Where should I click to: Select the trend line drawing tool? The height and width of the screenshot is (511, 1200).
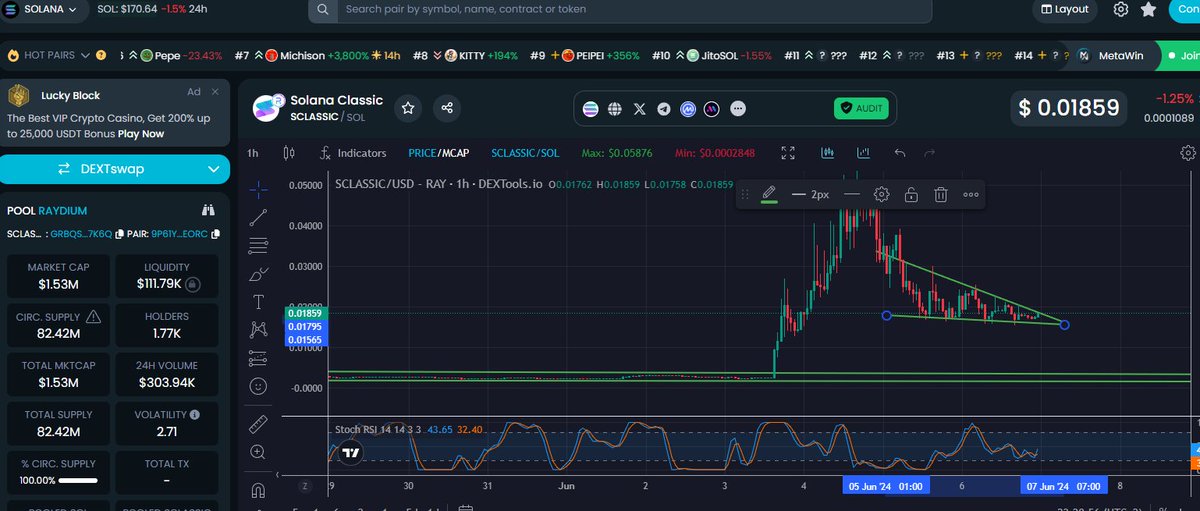pyautogui.click(x=258, y=216)
